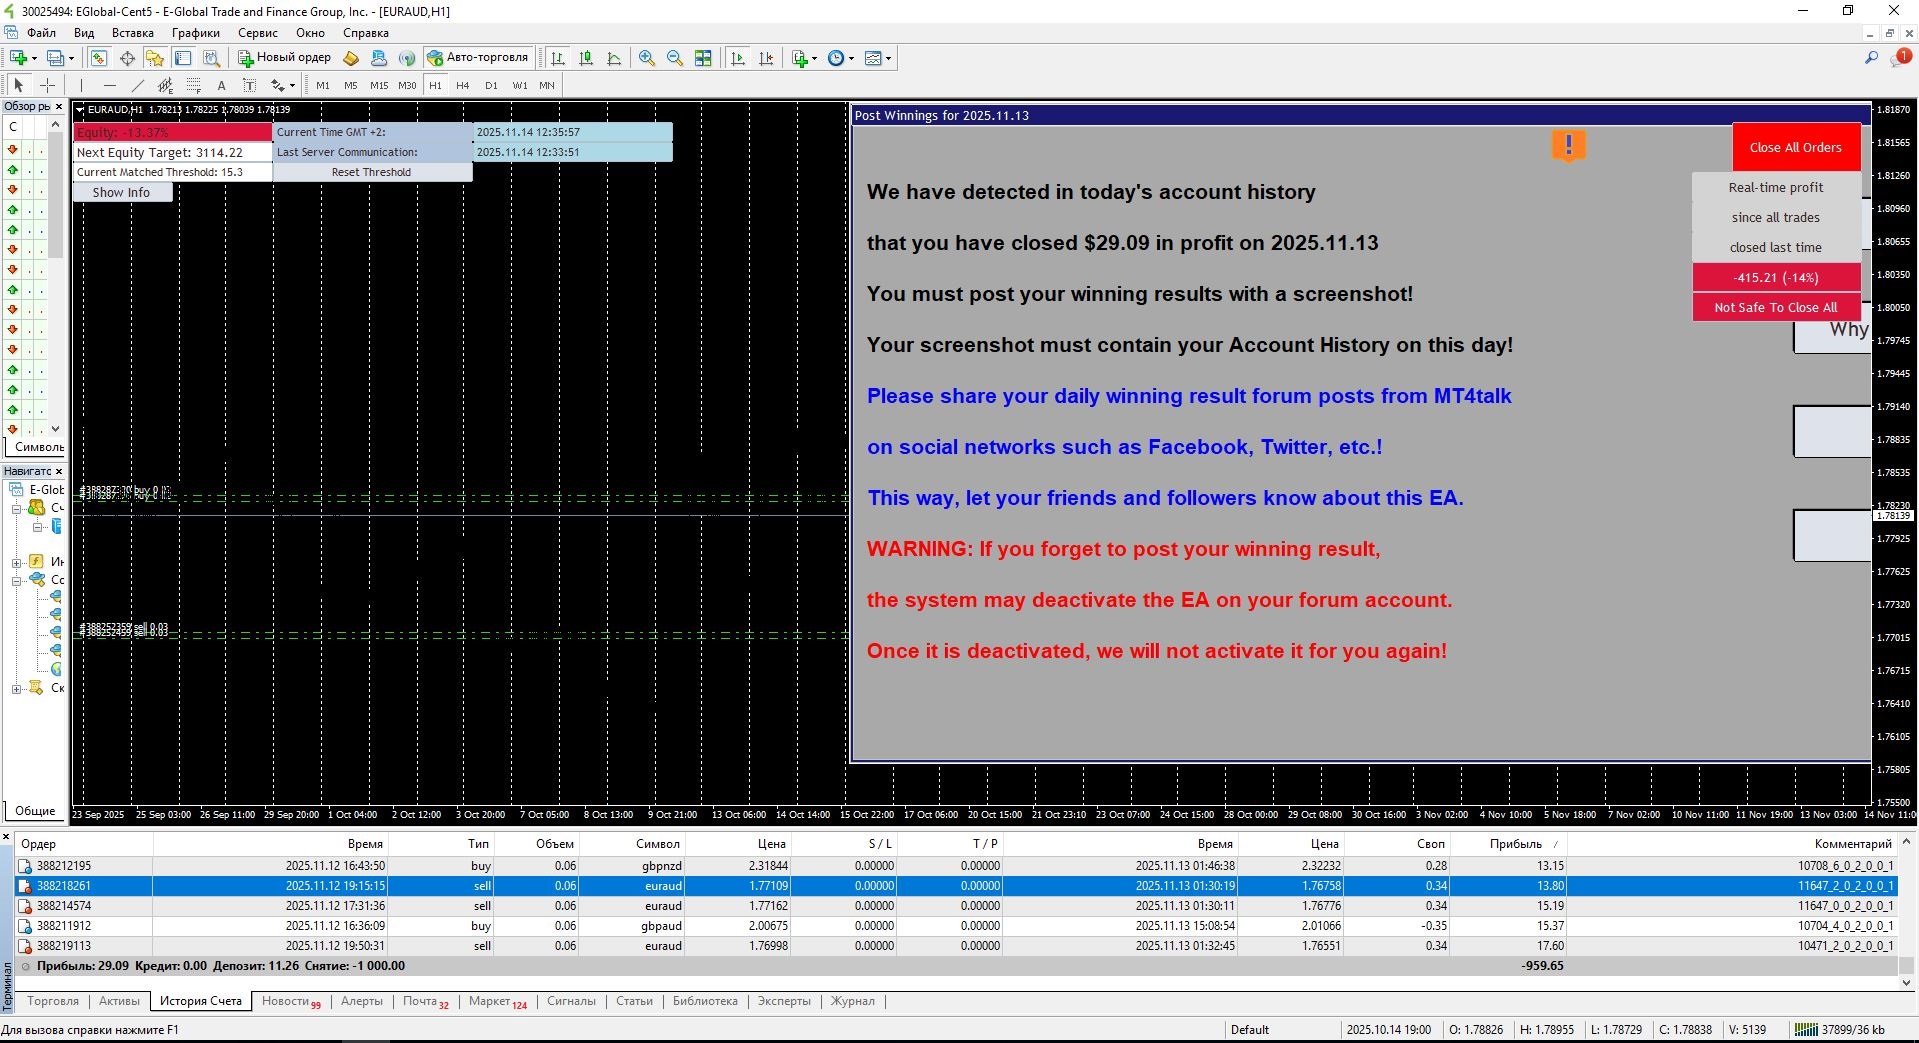
Task: Select the Crosshair tool
Action: point(47,86)
